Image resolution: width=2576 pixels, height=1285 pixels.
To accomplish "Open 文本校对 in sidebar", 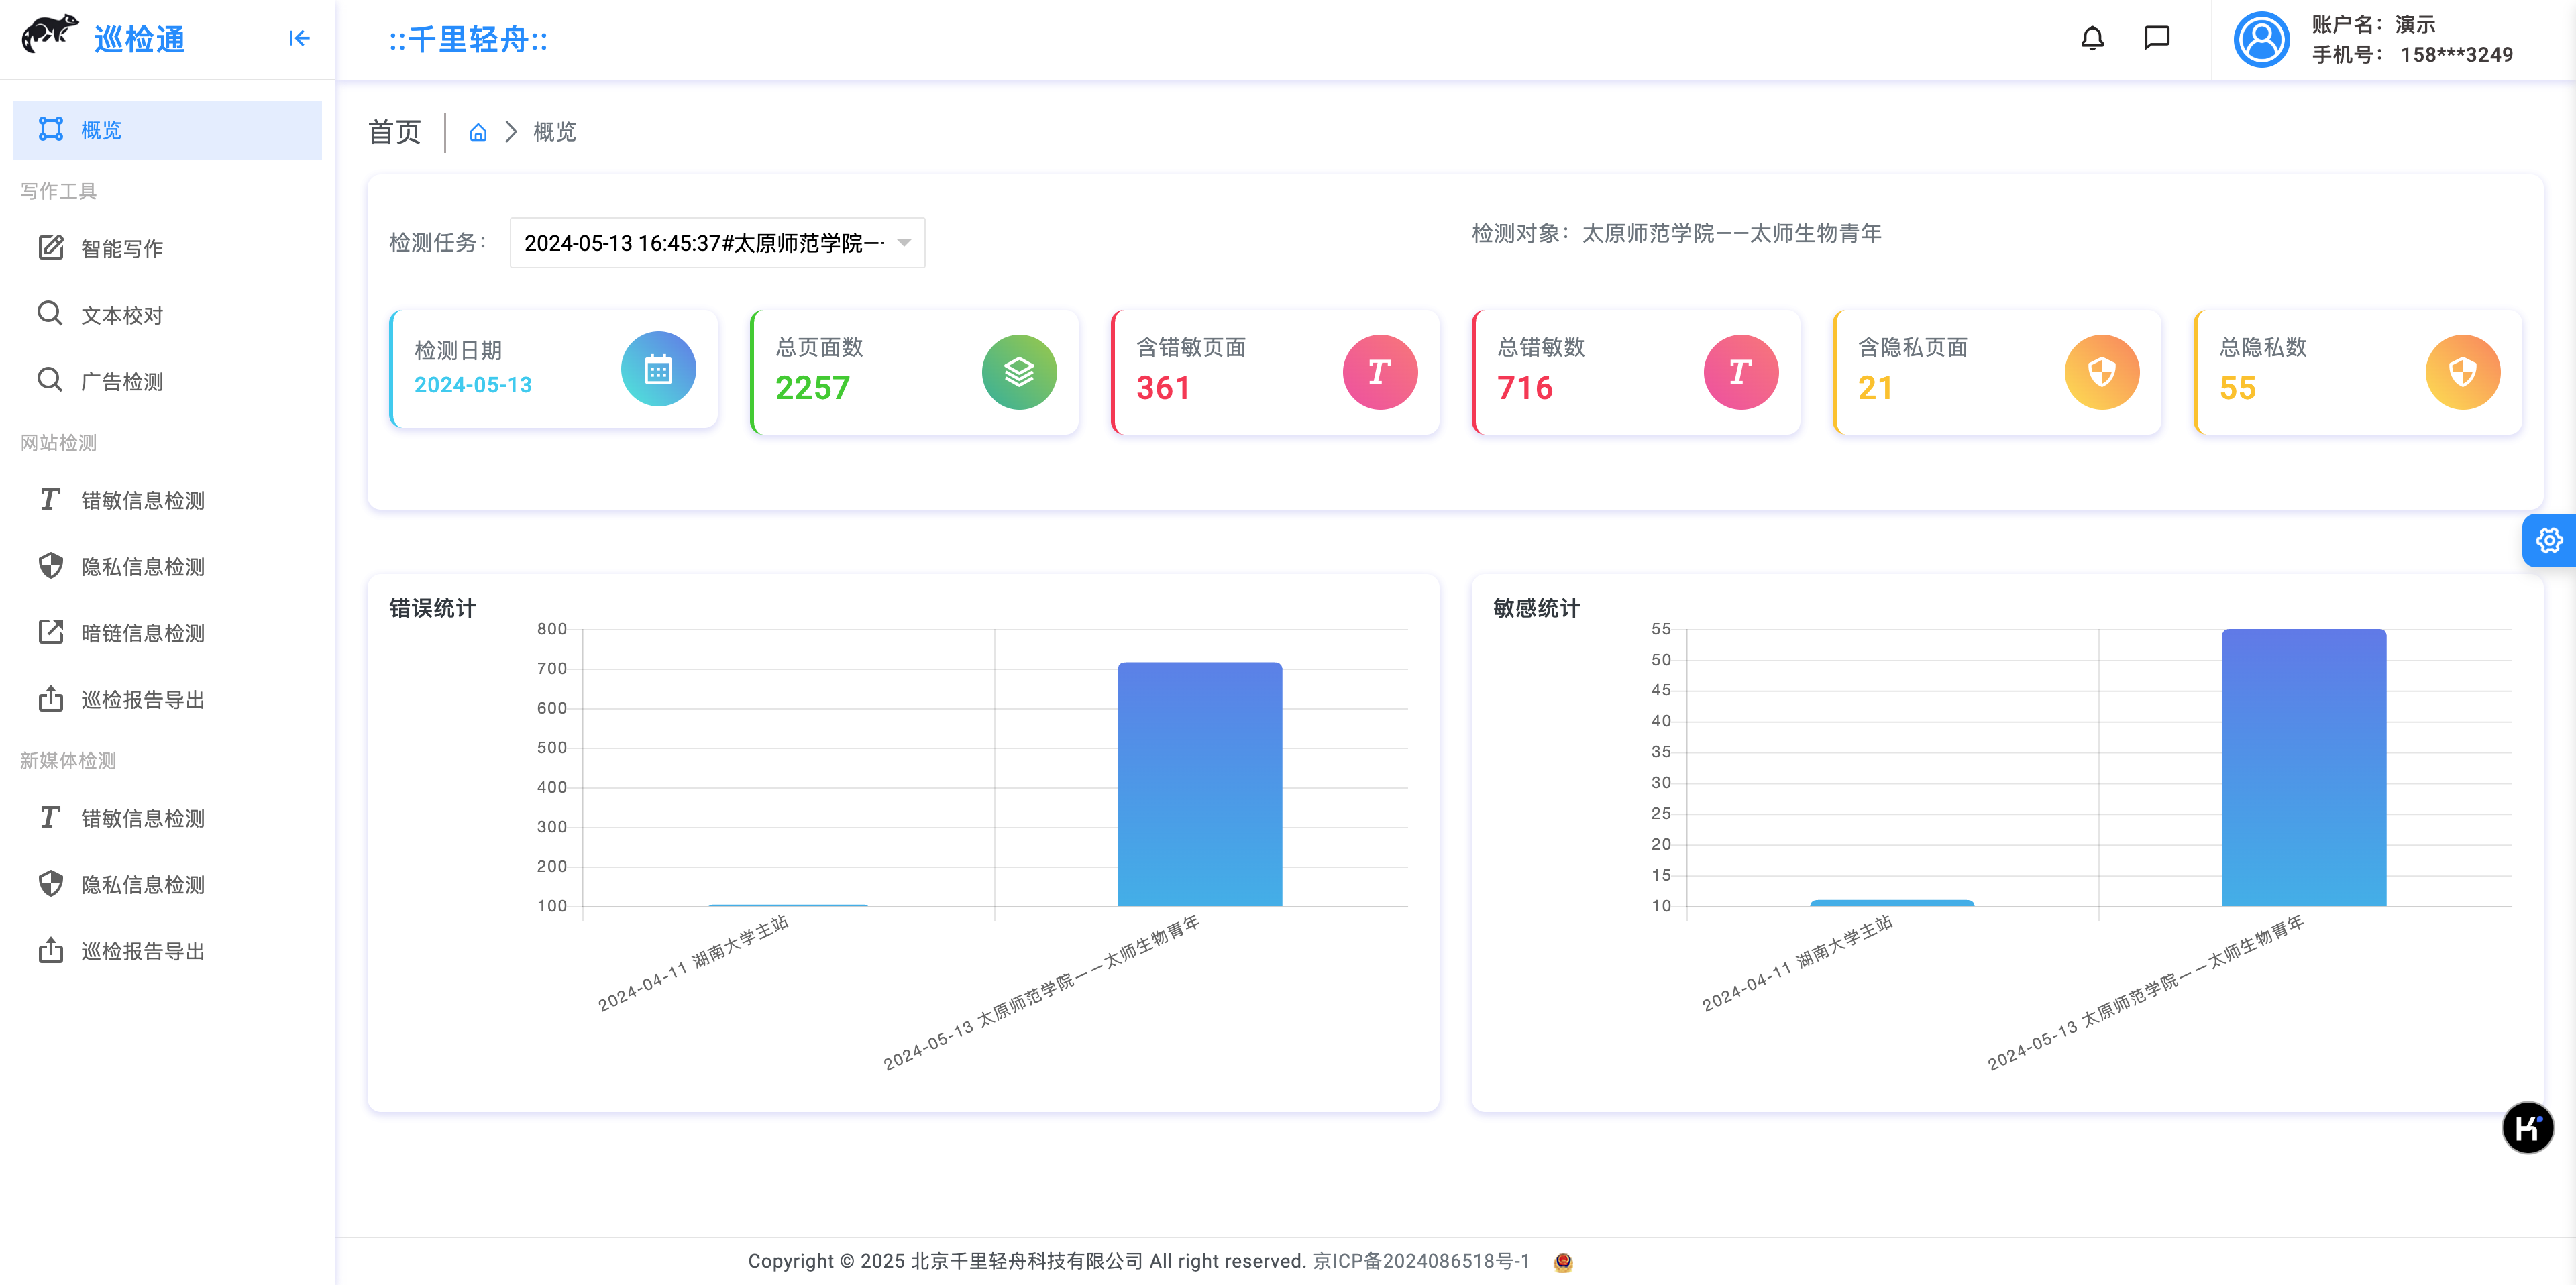I will [x=122, y=315].
